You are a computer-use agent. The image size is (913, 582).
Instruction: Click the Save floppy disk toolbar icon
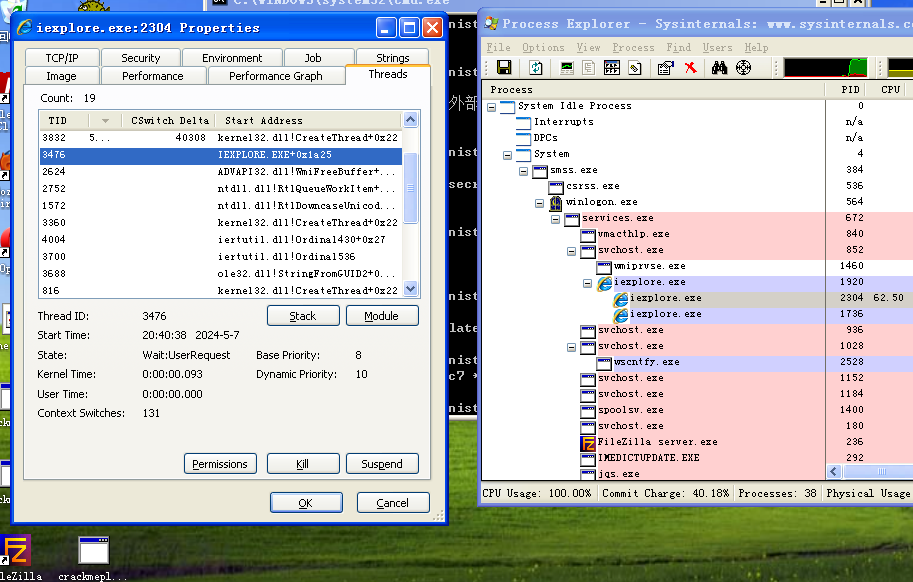pos(504,68)
